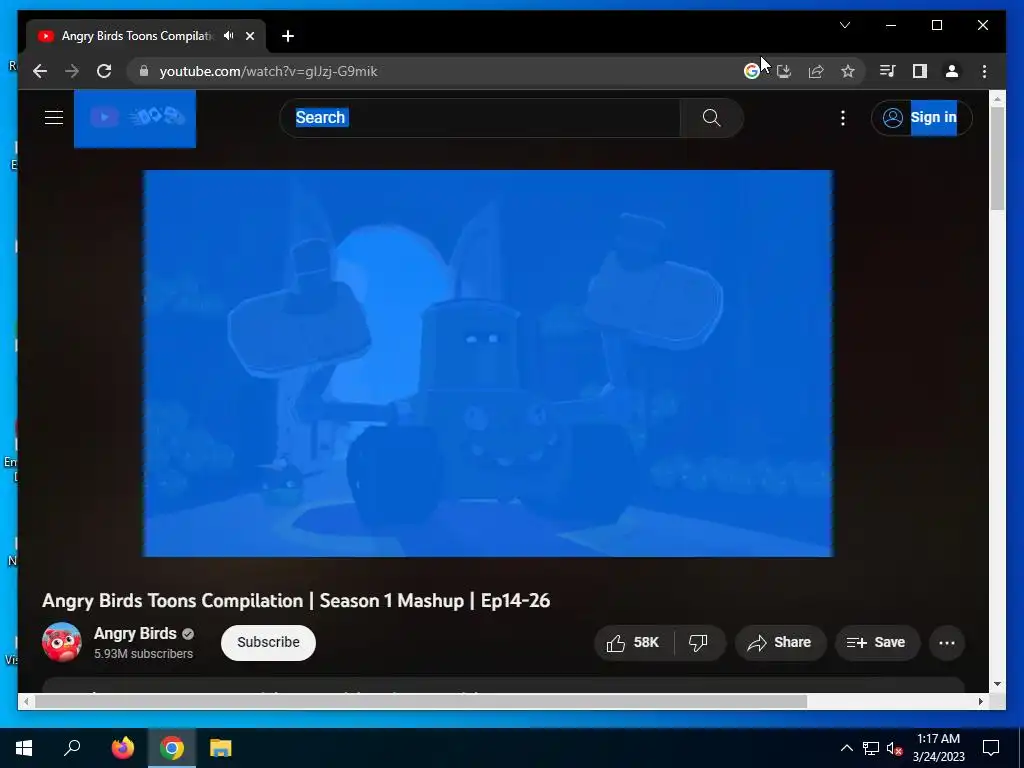Open Angry Birds channel avatar
Screen dimensions: 1024x768
pos(61,642)
